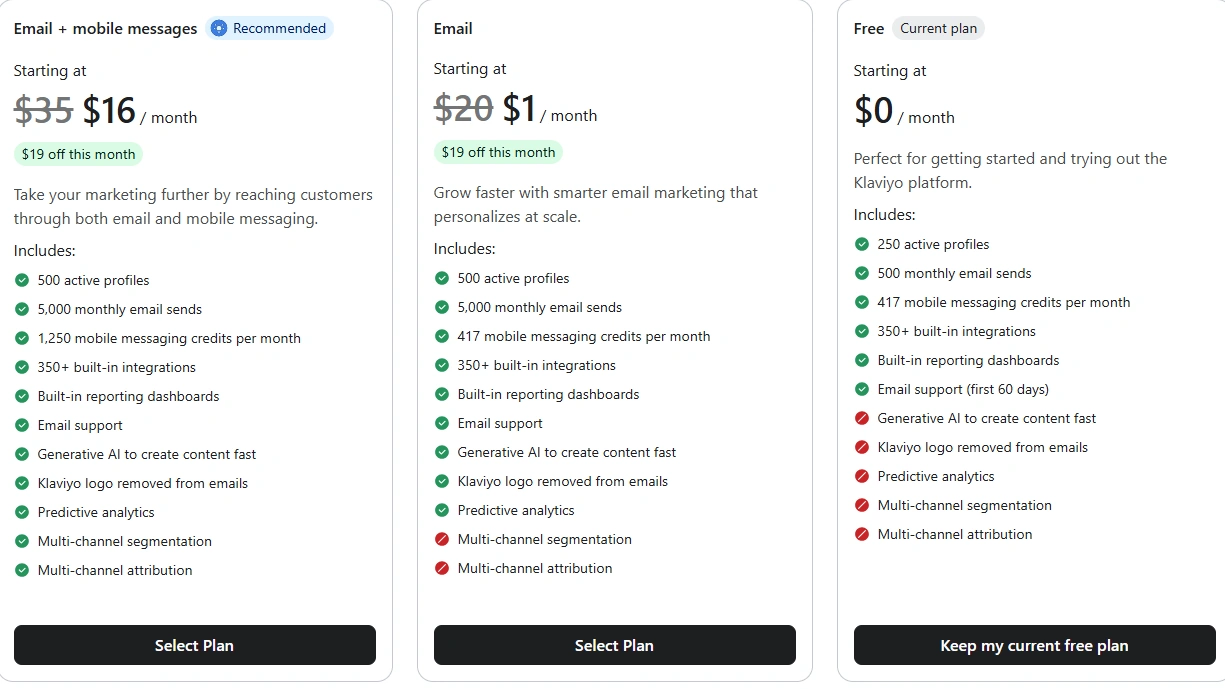Click green check beside 250 active profiles
Viewport: 1225px width, 689px height.
click(862, 244)
